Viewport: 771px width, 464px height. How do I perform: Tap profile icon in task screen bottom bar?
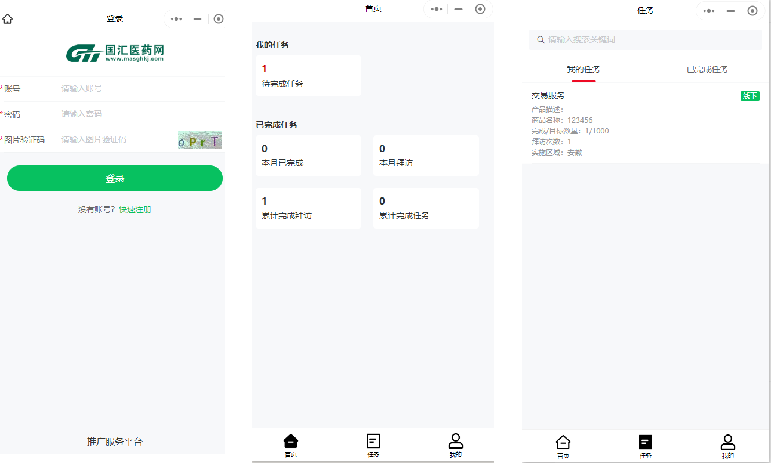728,442
